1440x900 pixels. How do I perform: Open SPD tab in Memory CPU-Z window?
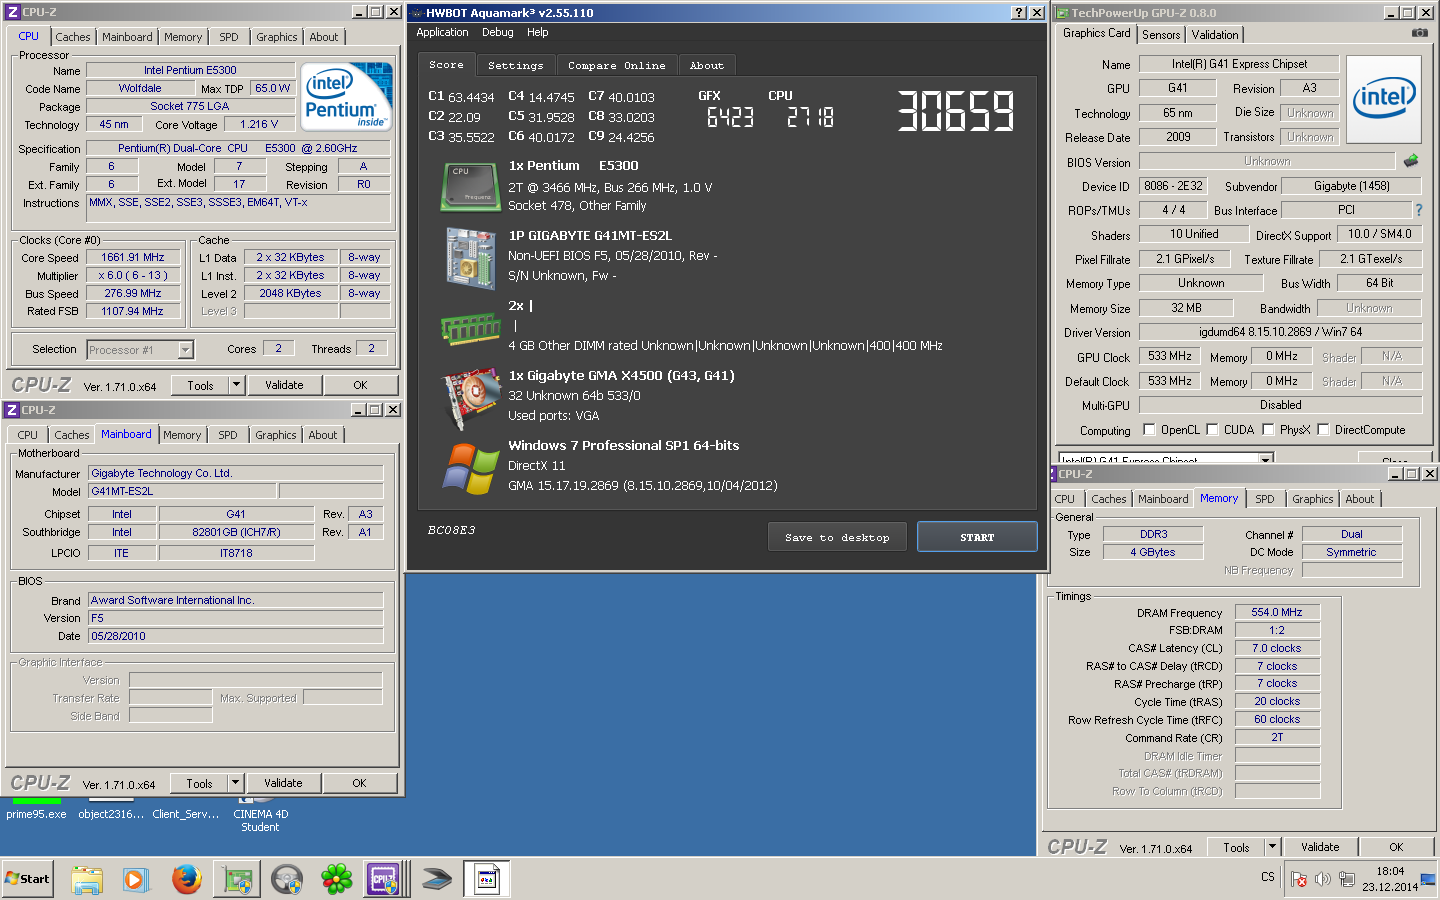click(1265, 499)
